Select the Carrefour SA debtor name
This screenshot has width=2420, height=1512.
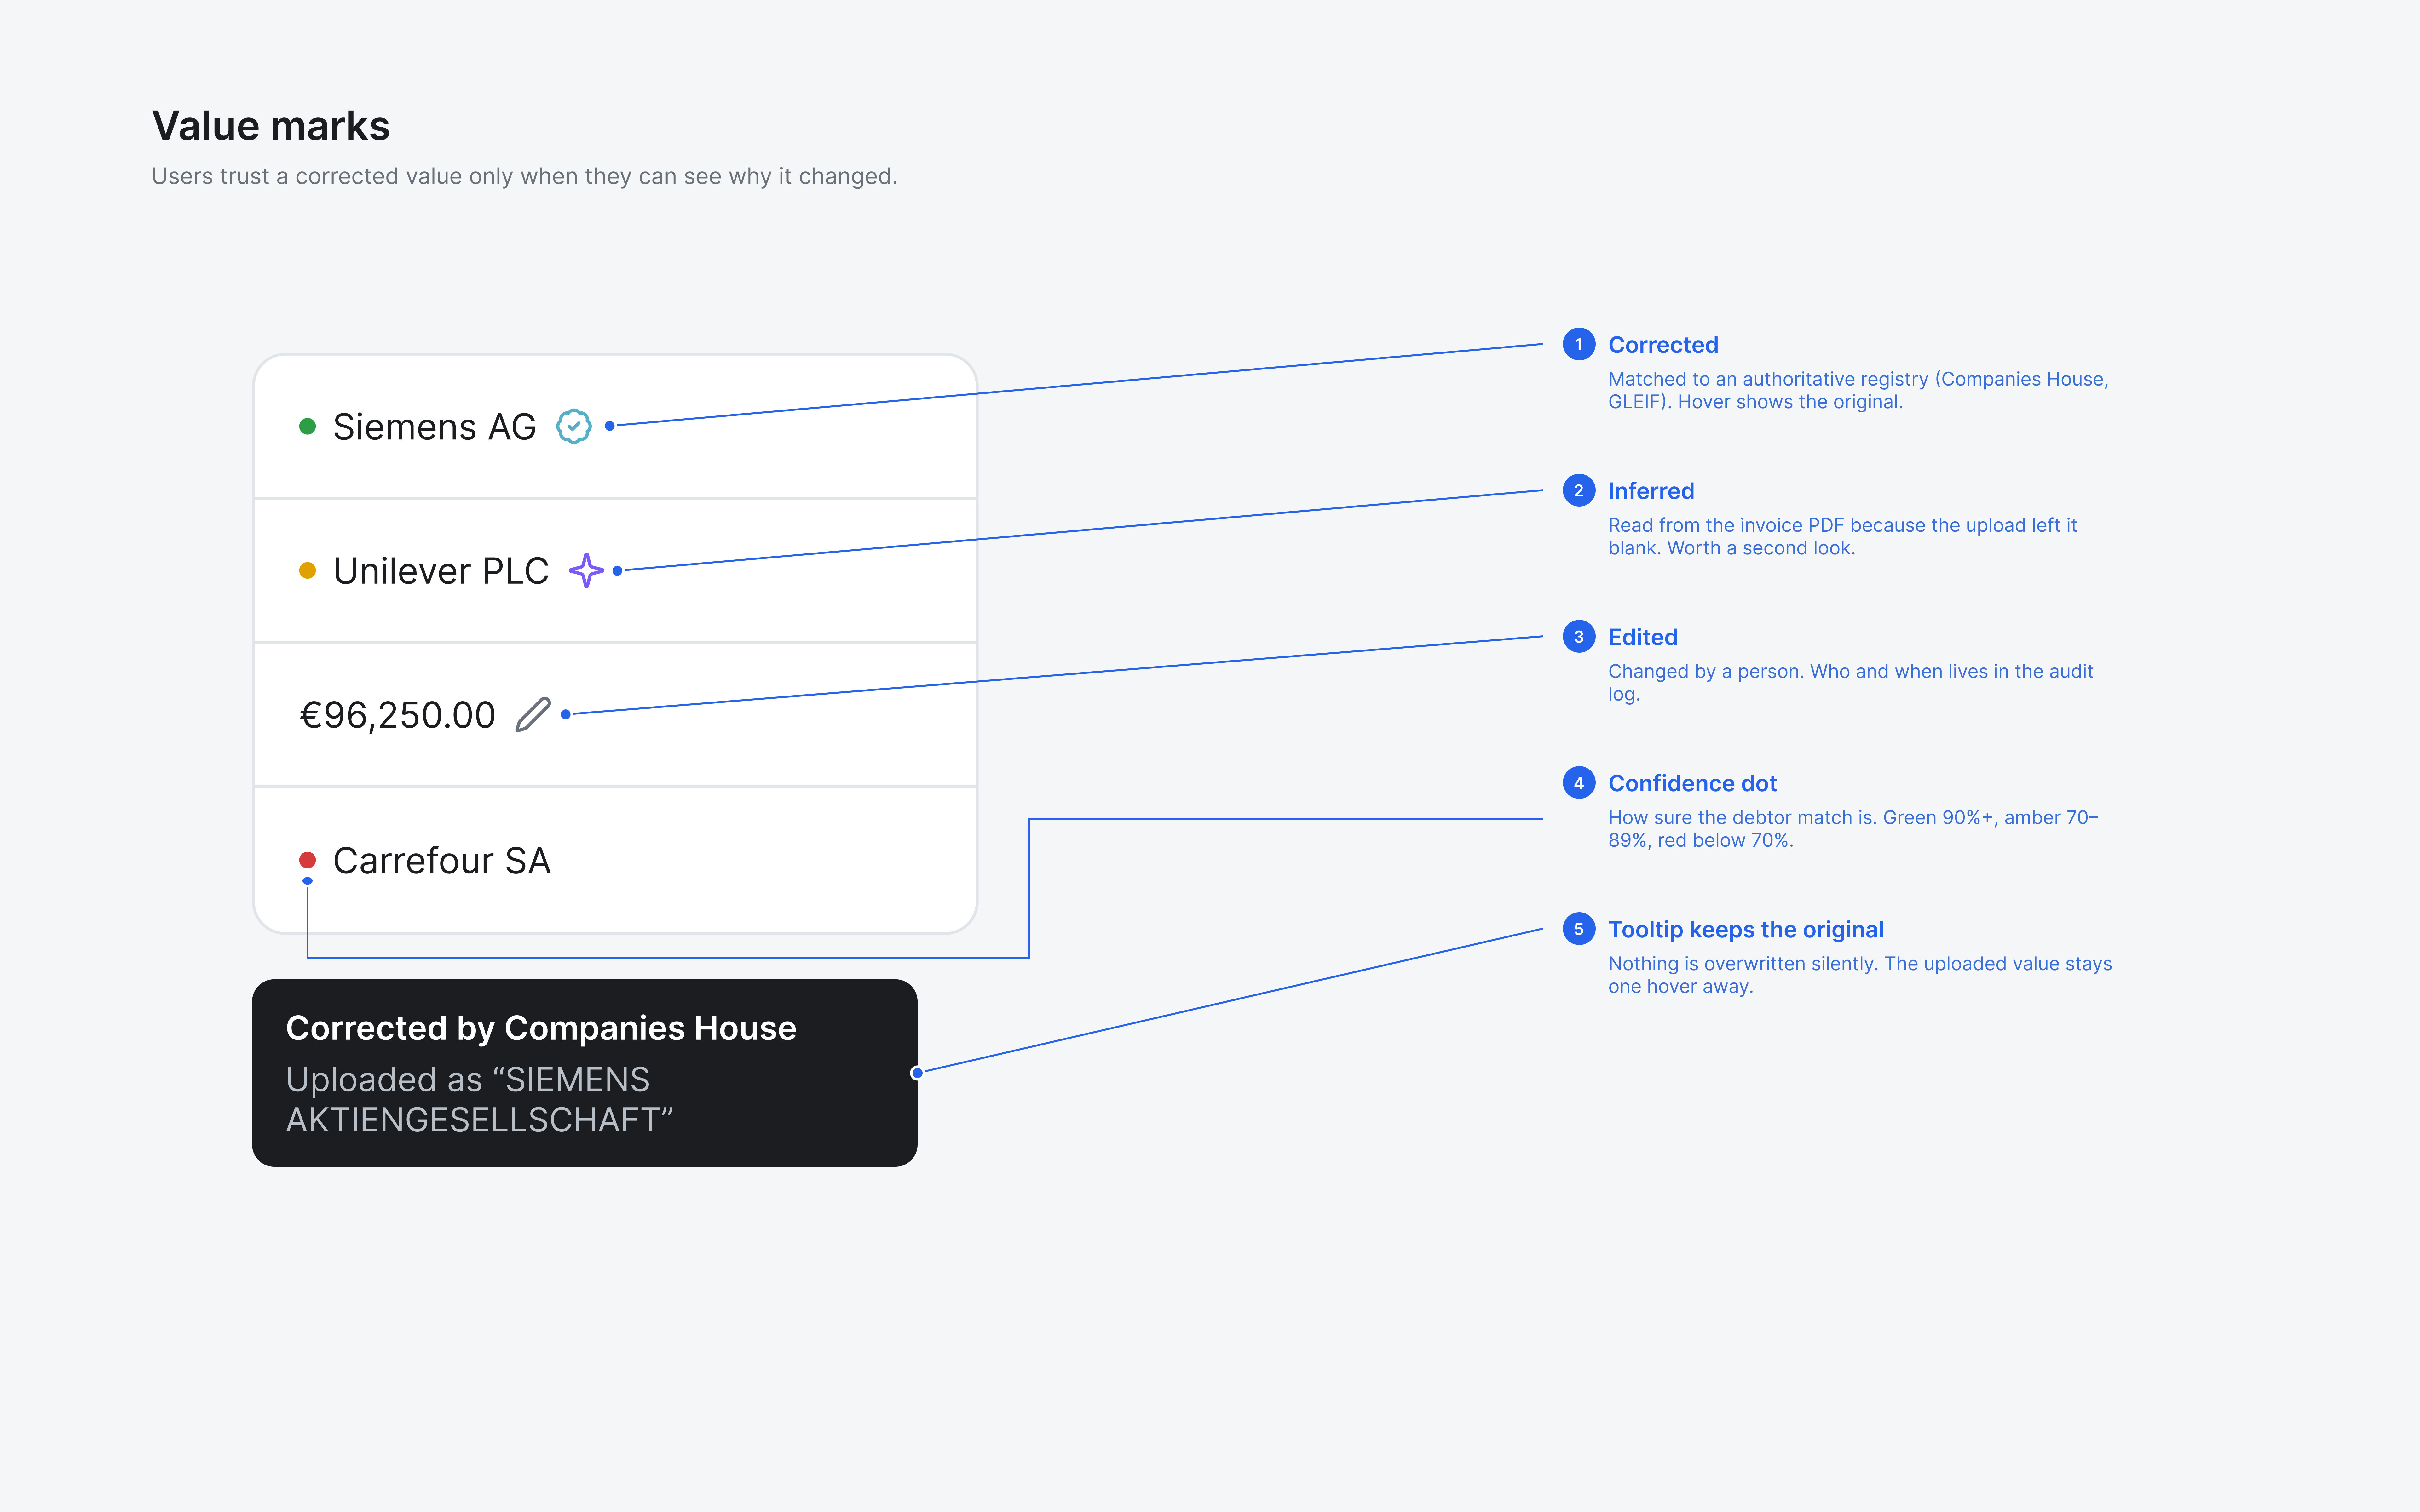tap(442, 860)
